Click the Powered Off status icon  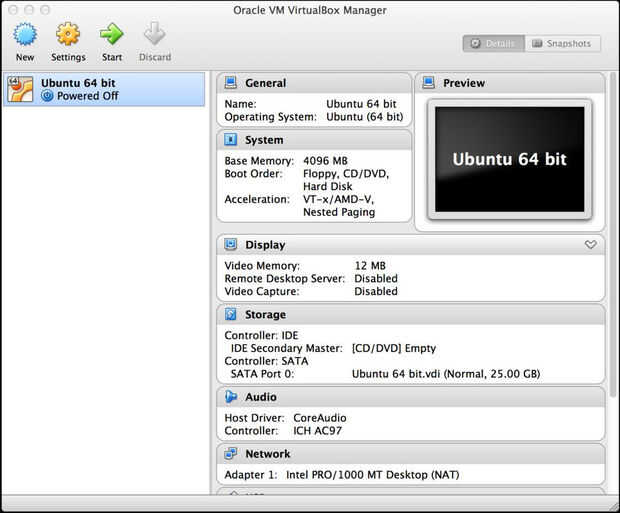47,96
